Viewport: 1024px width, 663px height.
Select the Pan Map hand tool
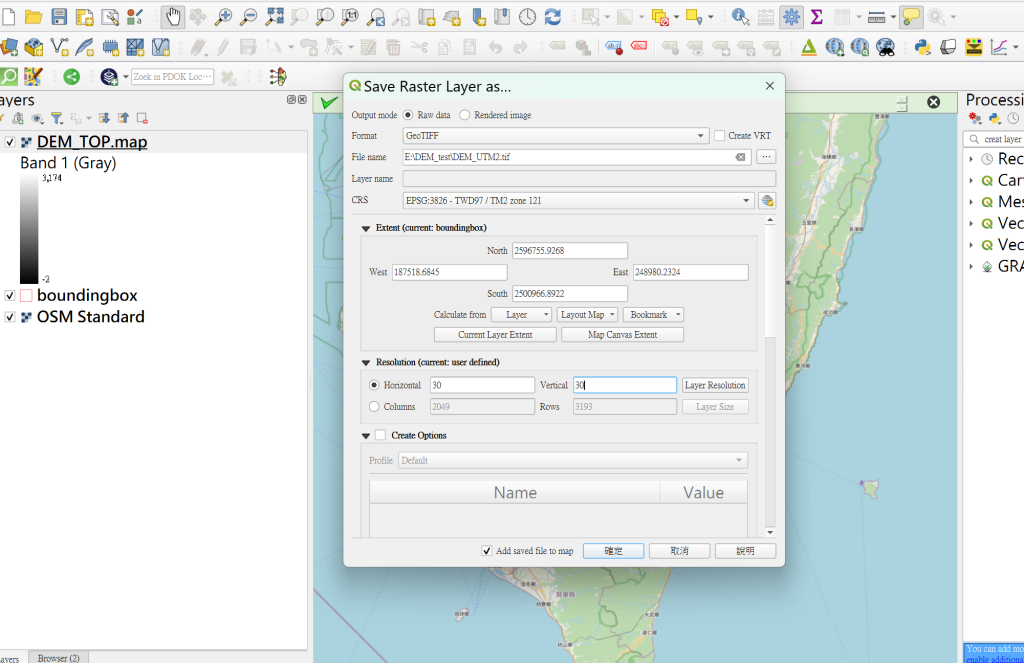click(173, 17)
